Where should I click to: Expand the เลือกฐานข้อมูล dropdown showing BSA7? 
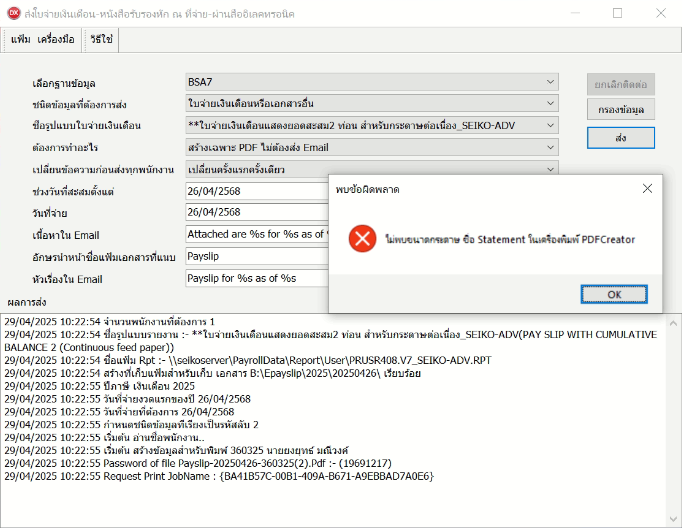point(371,82)
